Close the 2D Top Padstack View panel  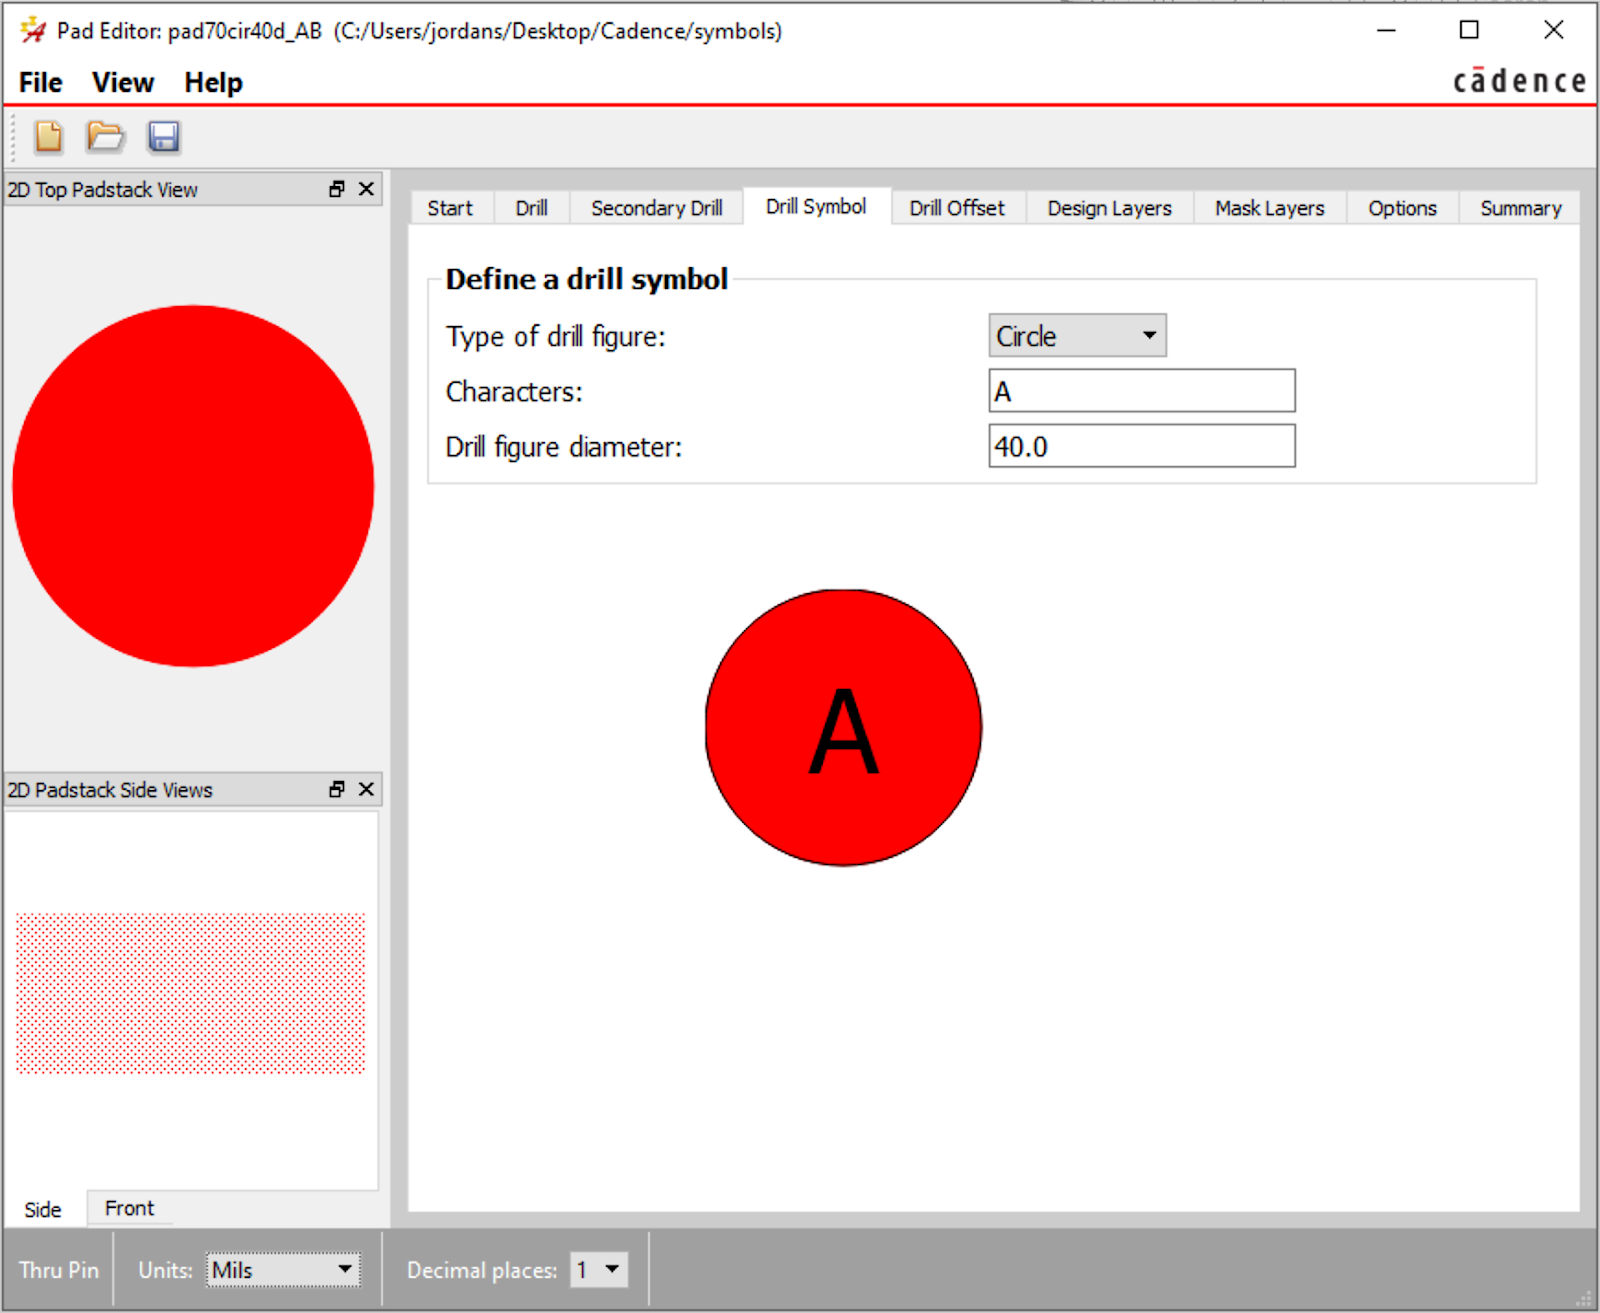coord(367,189)
